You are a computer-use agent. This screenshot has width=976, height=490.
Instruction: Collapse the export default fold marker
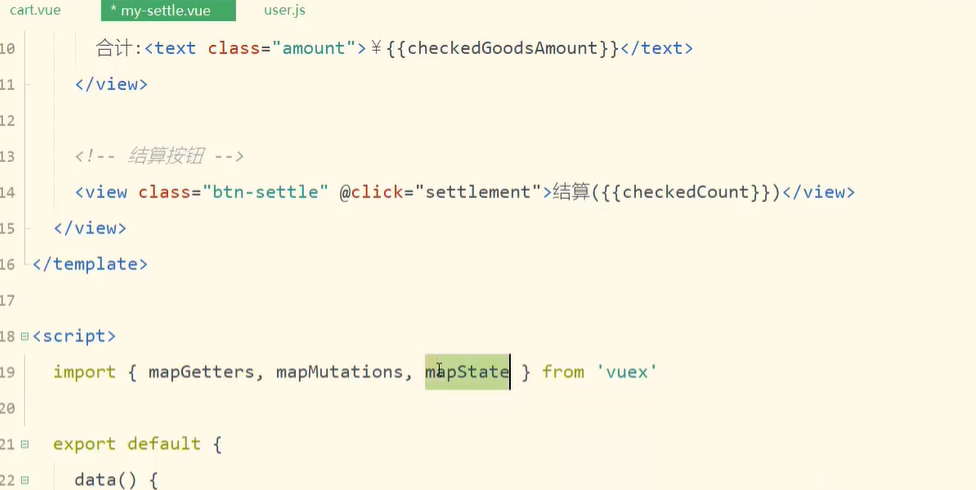click(x=24, y=444)
